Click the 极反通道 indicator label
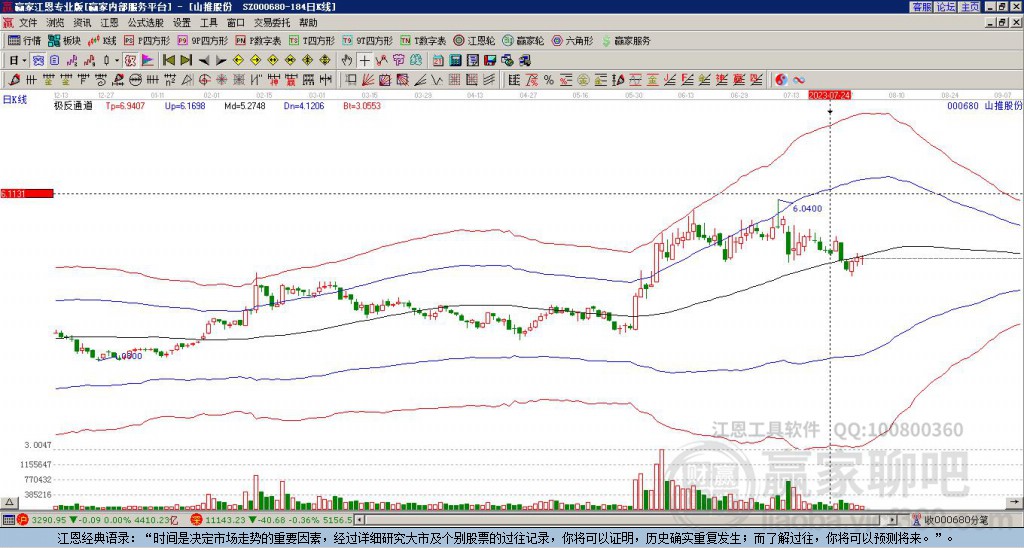1024x548 pixels. coord(73,105)
